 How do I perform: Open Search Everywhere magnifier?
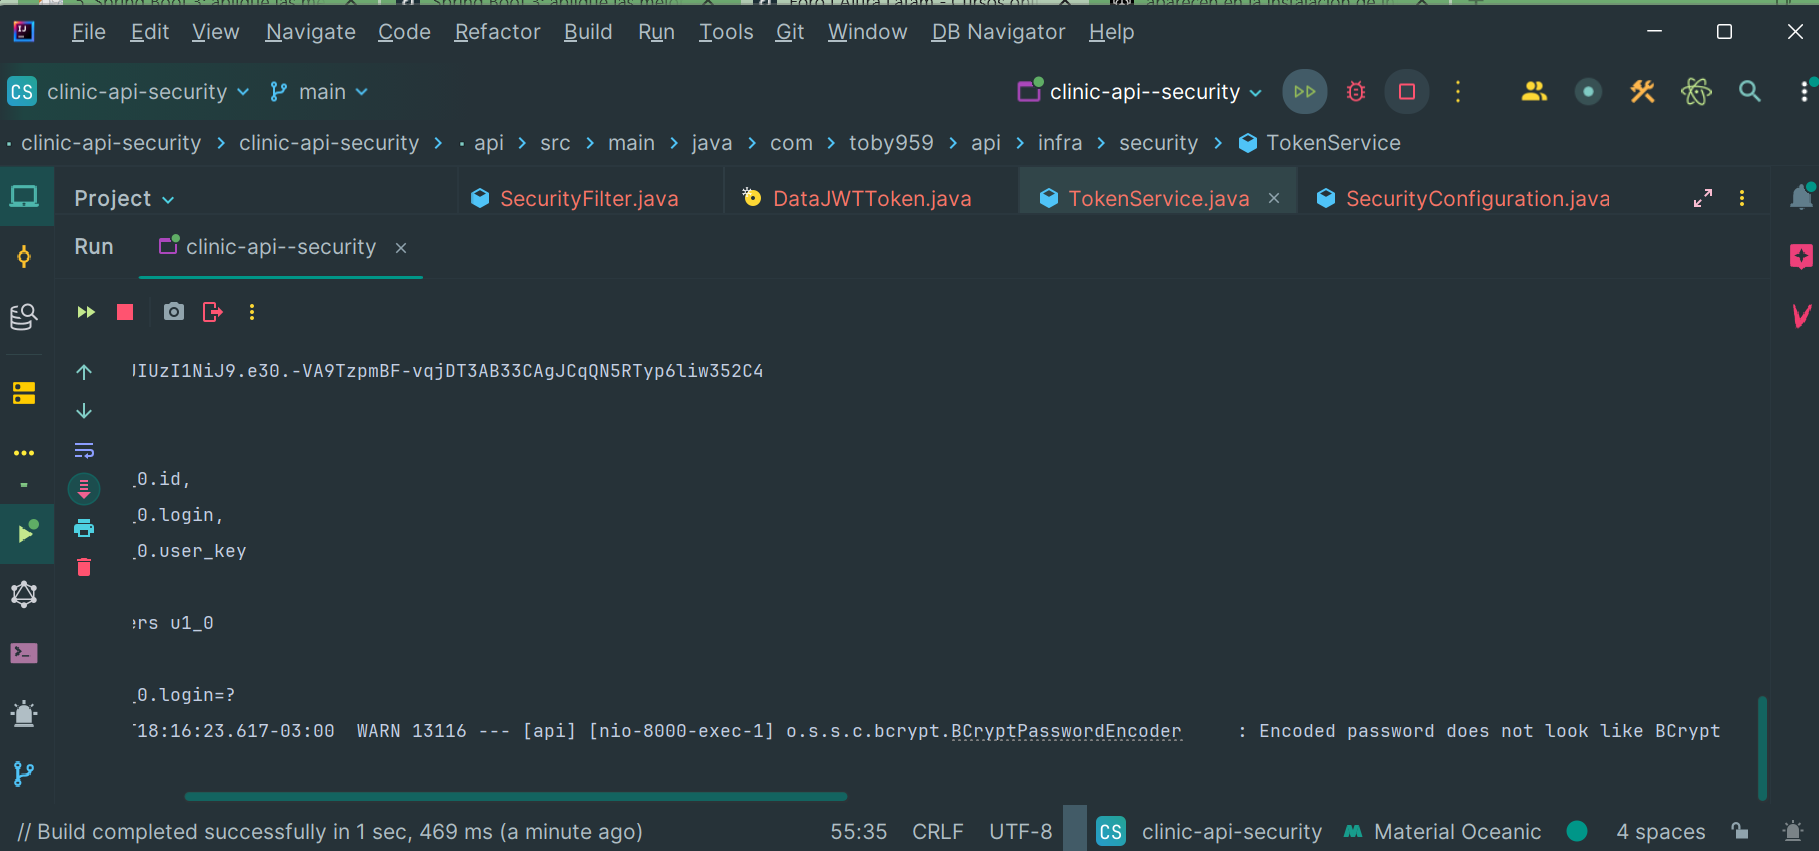1749,92
